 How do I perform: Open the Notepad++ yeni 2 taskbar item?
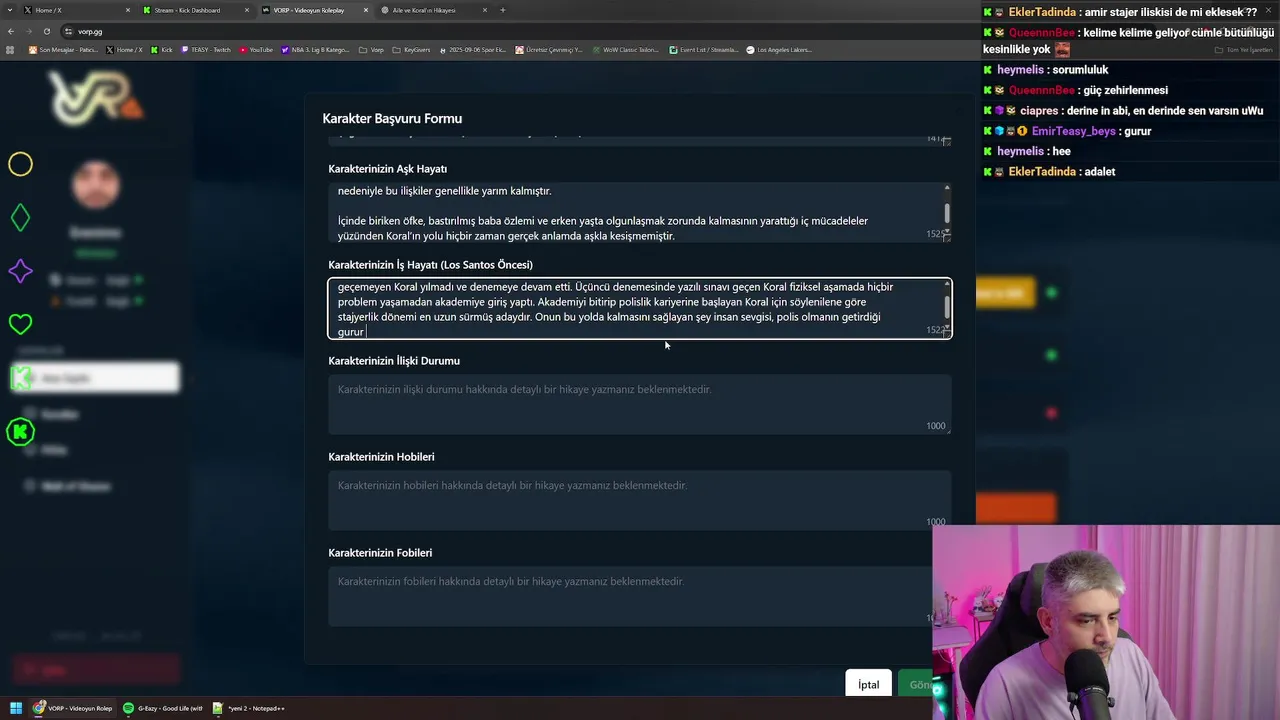coord(250,708)
